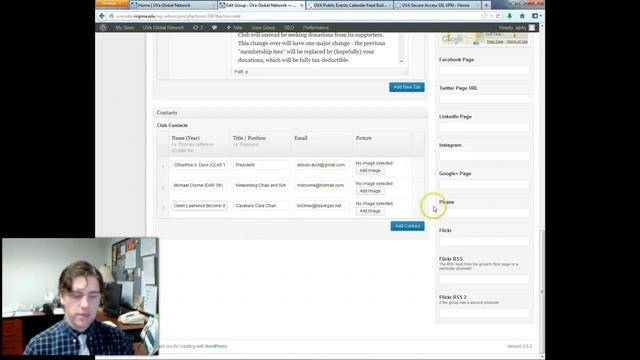640x360 pixels.
Task: Open the orange Firefox menu button
Action: (111, 4)
